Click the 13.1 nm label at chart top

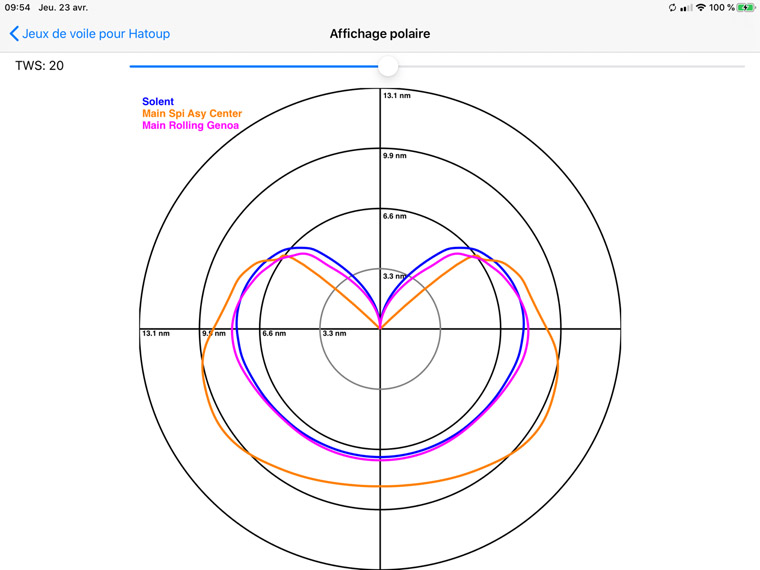click(x=396, y=96)
